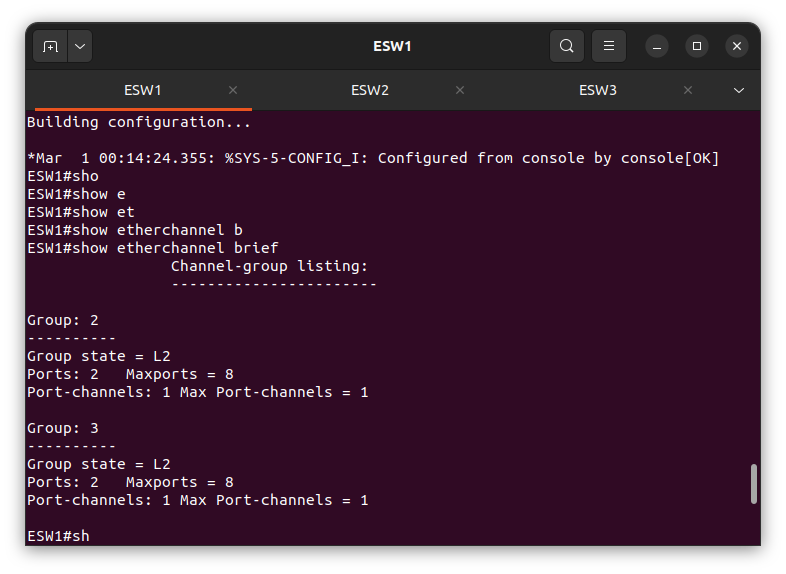Switch to the ESW2 tab

[x=370, y=90]
